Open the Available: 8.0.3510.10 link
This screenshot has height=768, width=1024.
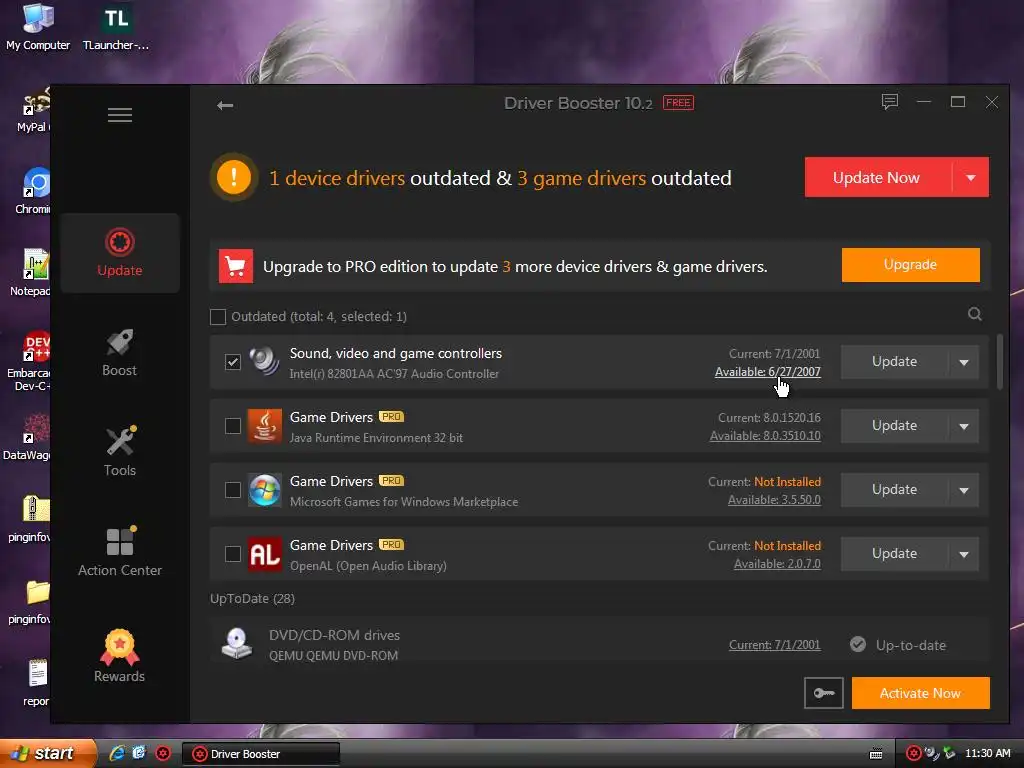point(765,436)
